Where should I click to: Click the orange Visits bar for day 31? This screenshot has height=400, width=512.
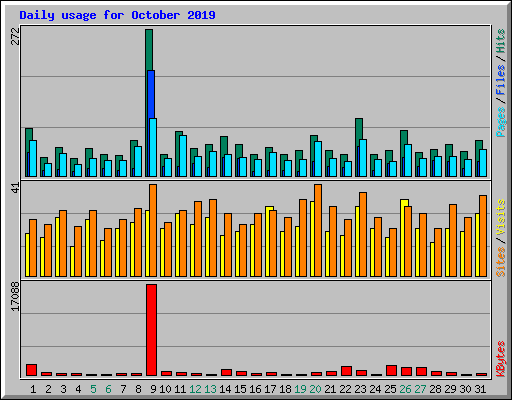483,236
